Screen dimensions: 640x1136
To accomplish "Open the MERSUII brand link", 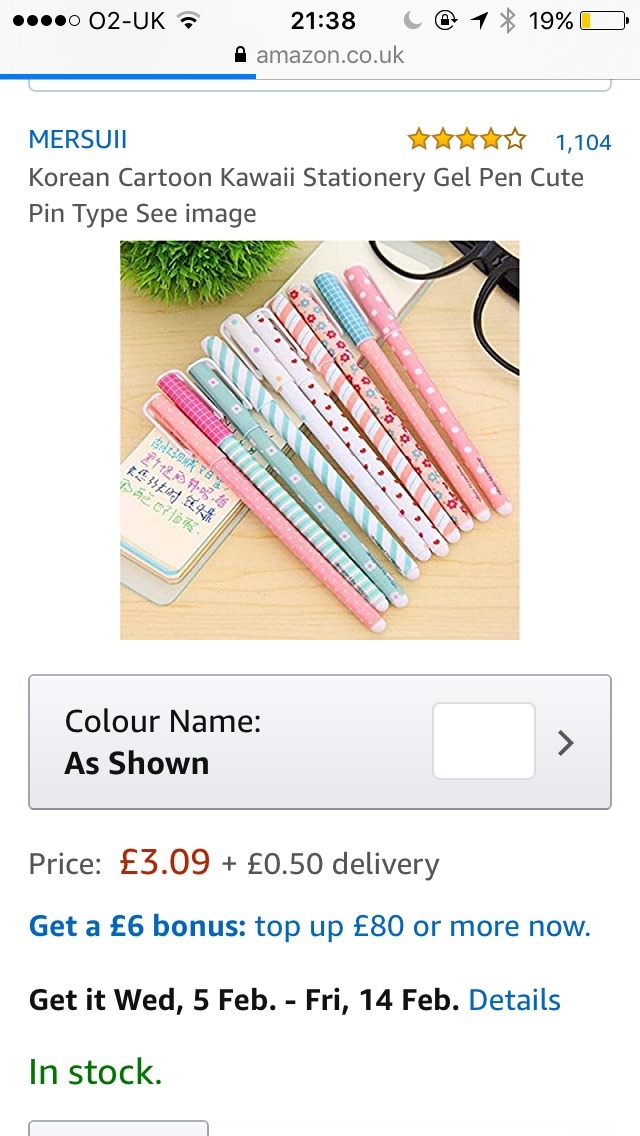I will pos(78,139).
